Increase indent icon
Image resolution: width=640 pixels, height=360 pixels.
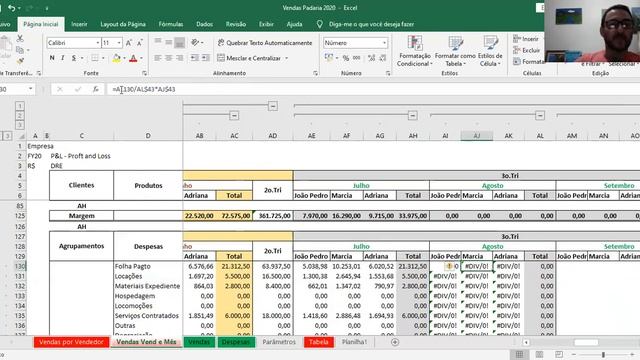pos(205,58)
